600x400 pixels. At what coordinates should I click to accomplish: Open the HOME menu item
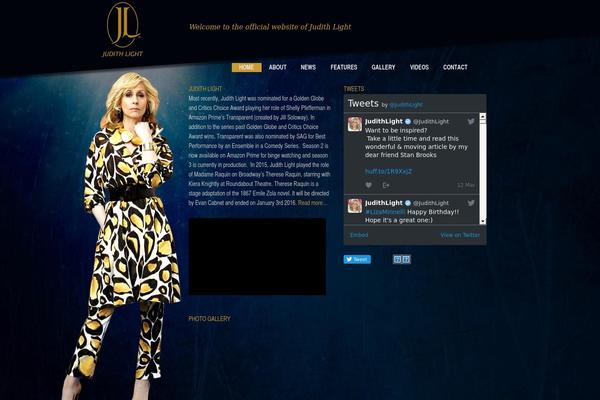(246, 67)
